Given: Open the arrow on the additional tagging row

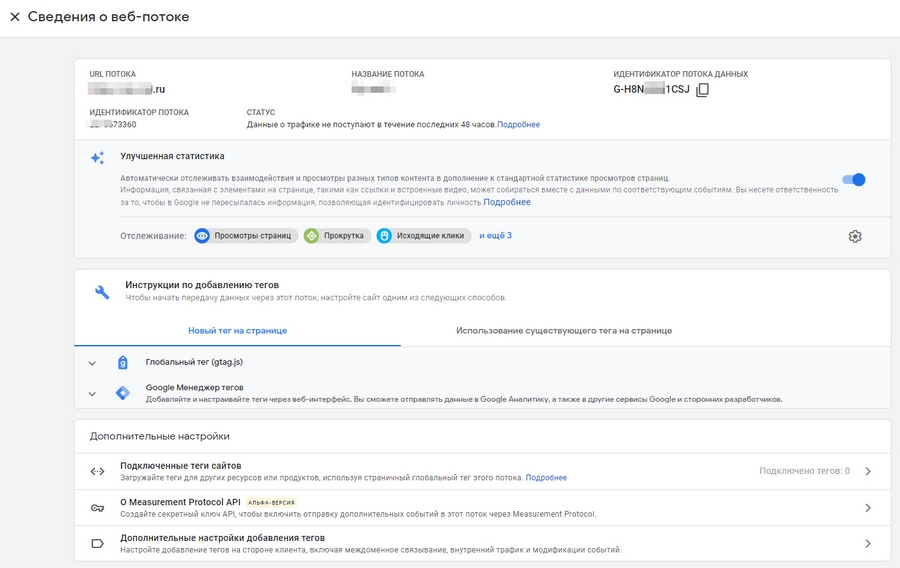Looking at the screenshot, I should click(x=868, y=543).
